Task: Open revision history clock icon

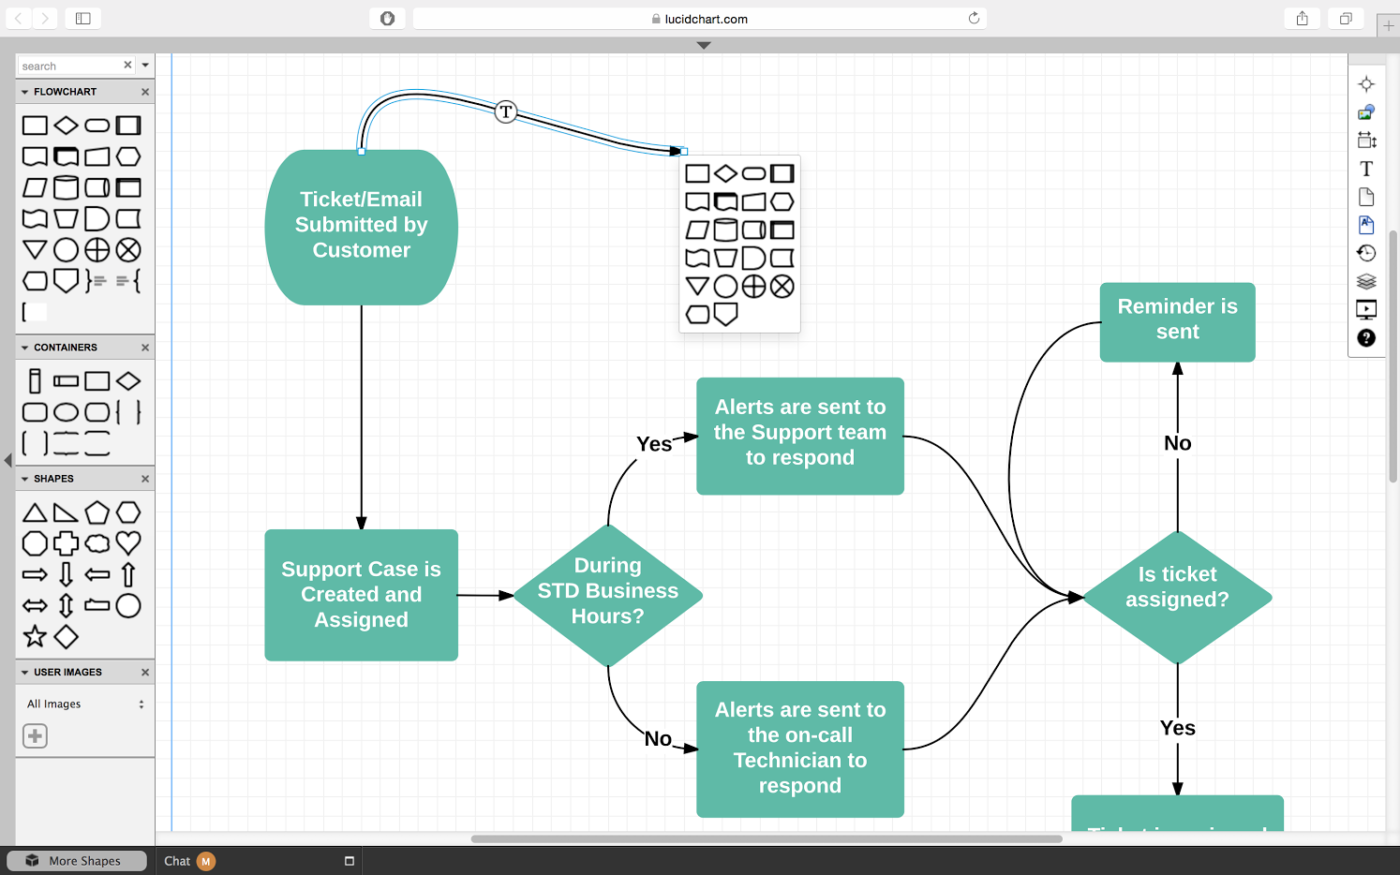Action: click(x=1366, y=253)
